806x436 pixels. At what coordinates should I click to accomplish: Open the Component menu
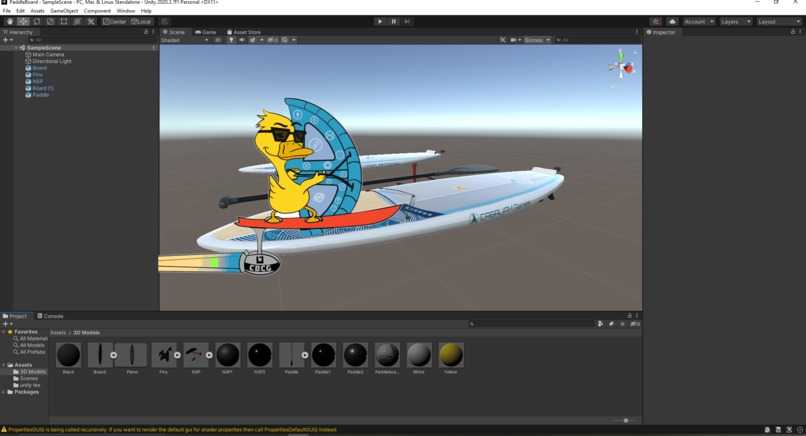pos(97,11)
